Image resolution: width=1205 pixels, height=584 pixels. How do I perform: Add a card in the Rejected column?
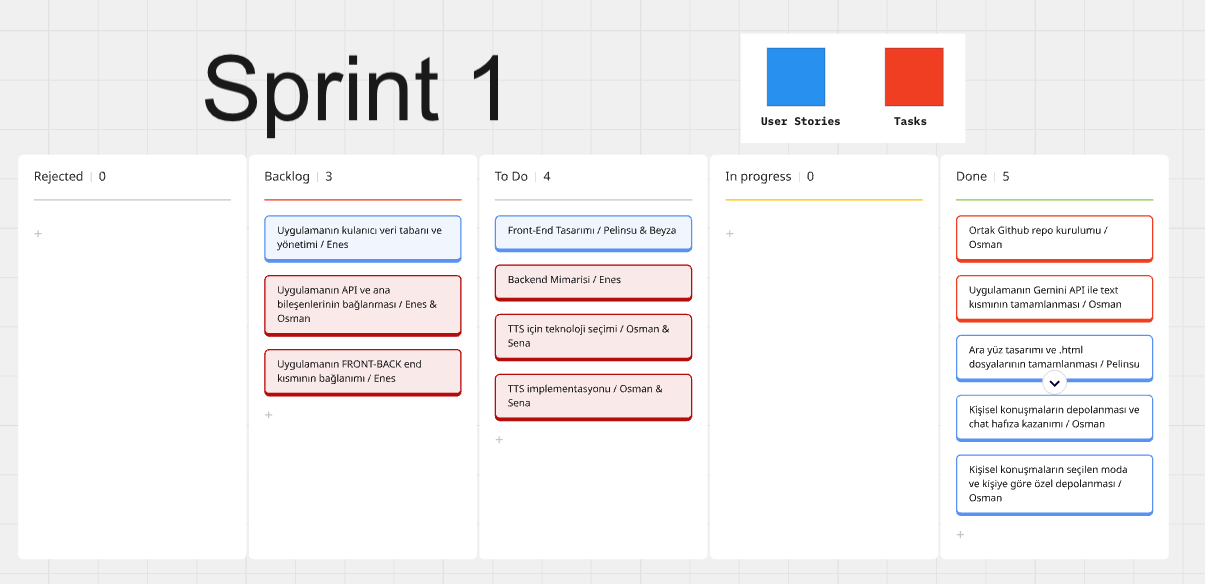38,234
